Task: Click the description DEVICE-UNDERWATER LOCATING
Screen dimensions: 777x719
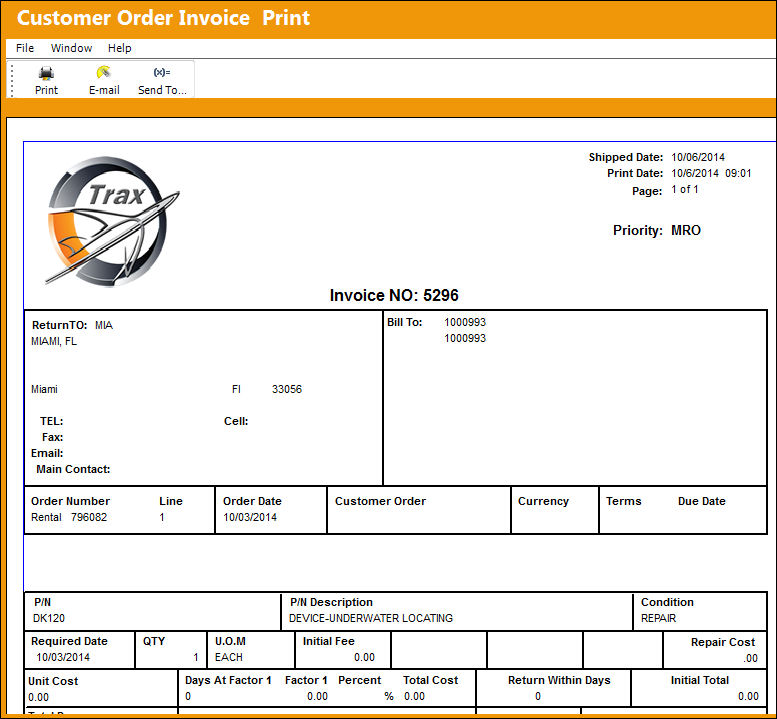Action: pos(371,618)
